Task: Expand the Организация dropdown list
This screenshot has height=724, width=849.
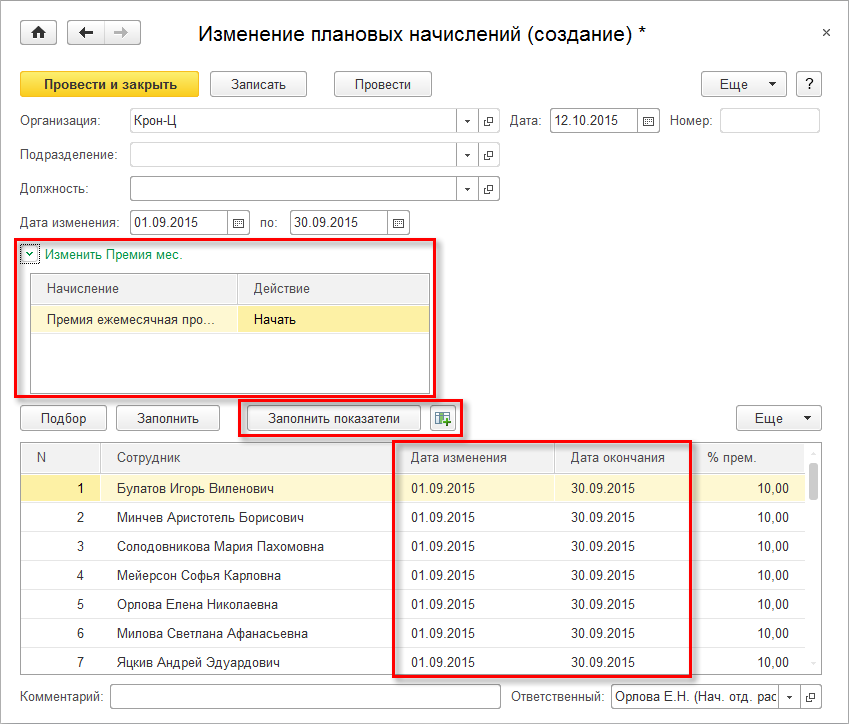Action: click(467, 121)
